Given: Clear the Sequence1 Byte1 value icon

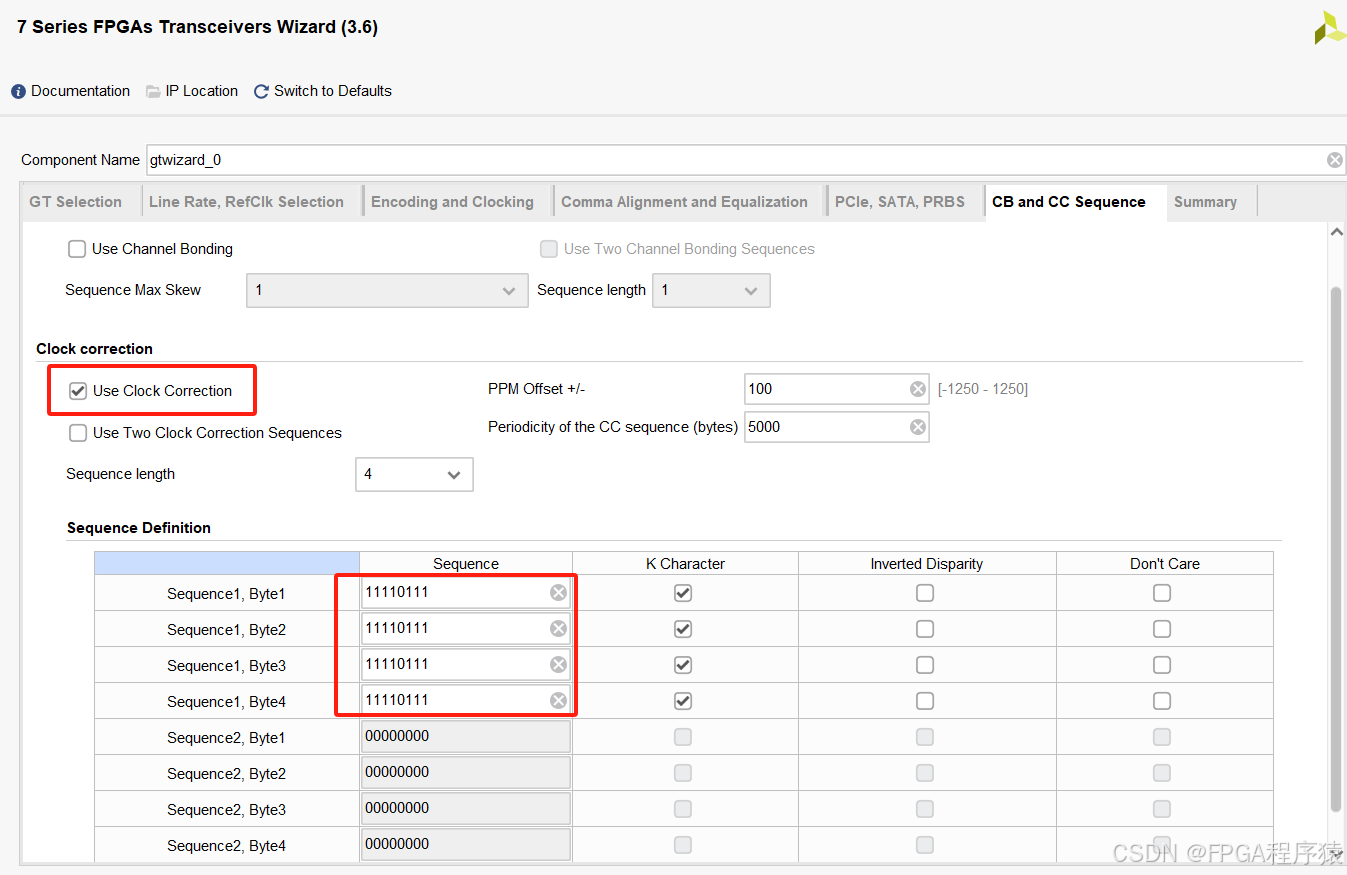Looking at the screenshot, I should click(558, 593).
